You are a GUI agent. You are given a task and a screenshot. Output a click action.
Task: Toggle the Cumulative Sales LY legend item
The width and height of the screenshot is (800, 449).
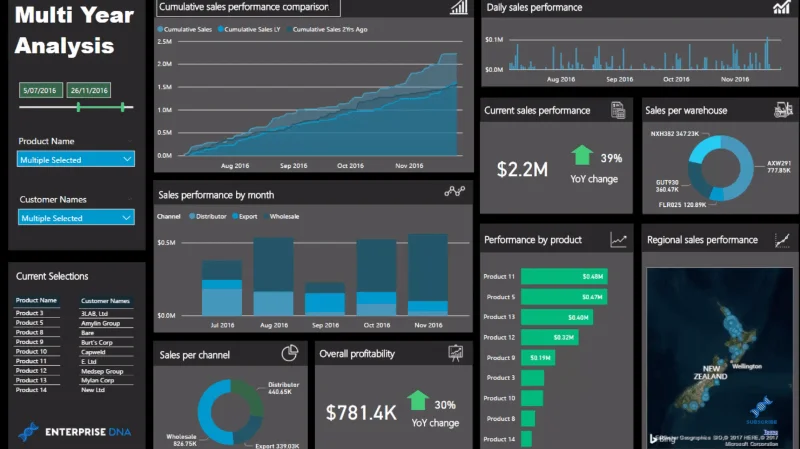[249, 30]
